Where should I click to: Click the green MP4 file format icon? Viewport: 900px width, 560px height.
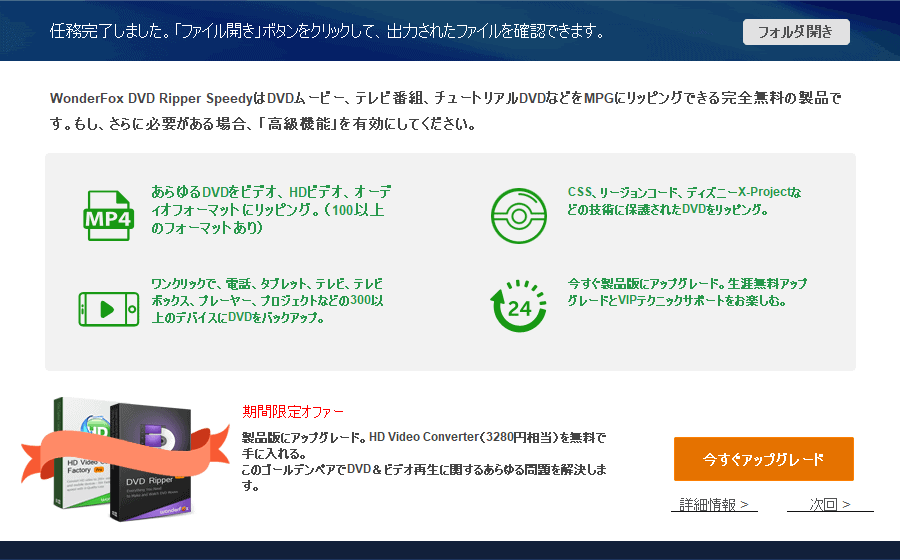(108, 215)
